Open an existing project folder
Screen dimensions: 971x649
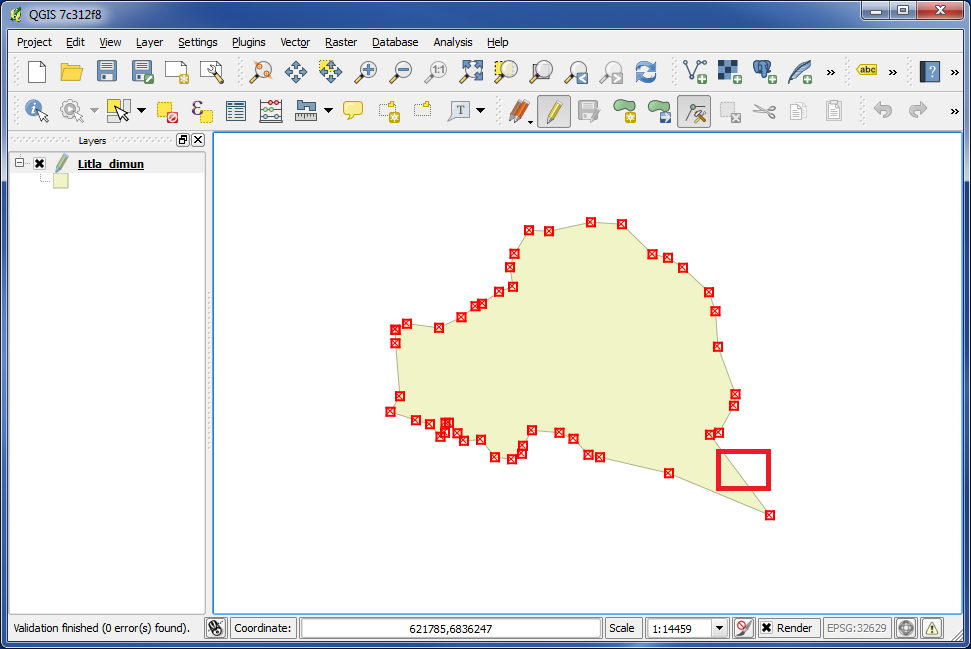coord(72,72)
